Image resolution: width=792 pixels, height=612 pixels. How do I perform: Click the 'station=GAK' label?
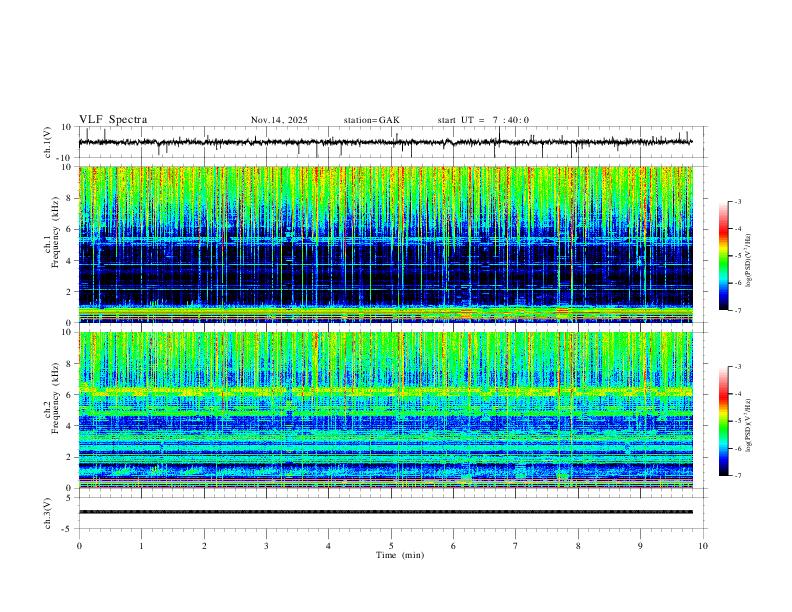pos(371,120)
